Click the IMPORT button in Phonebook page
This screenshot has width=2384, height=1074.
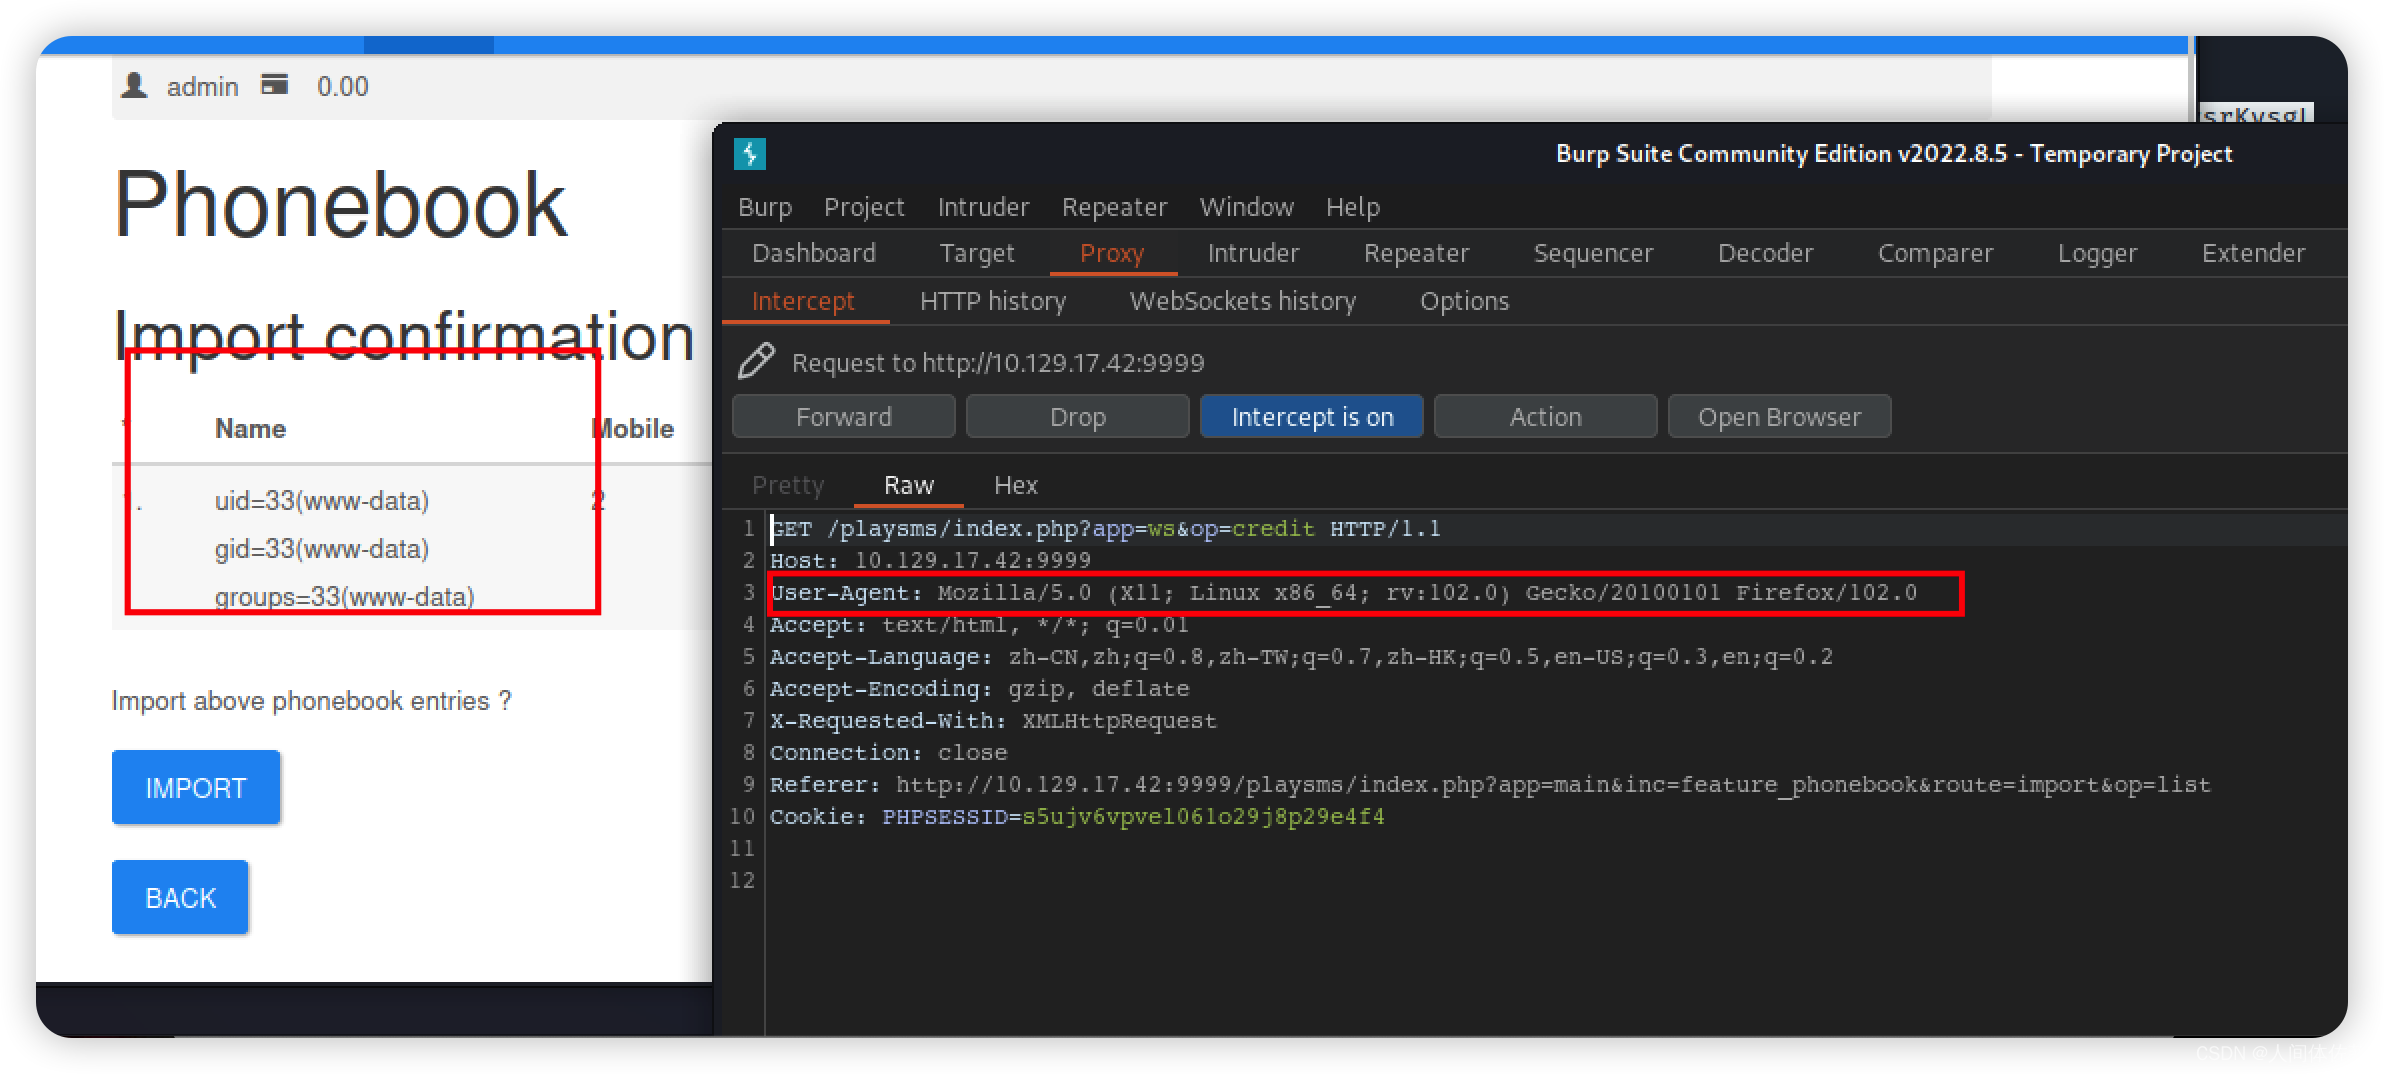coord(196,787)
